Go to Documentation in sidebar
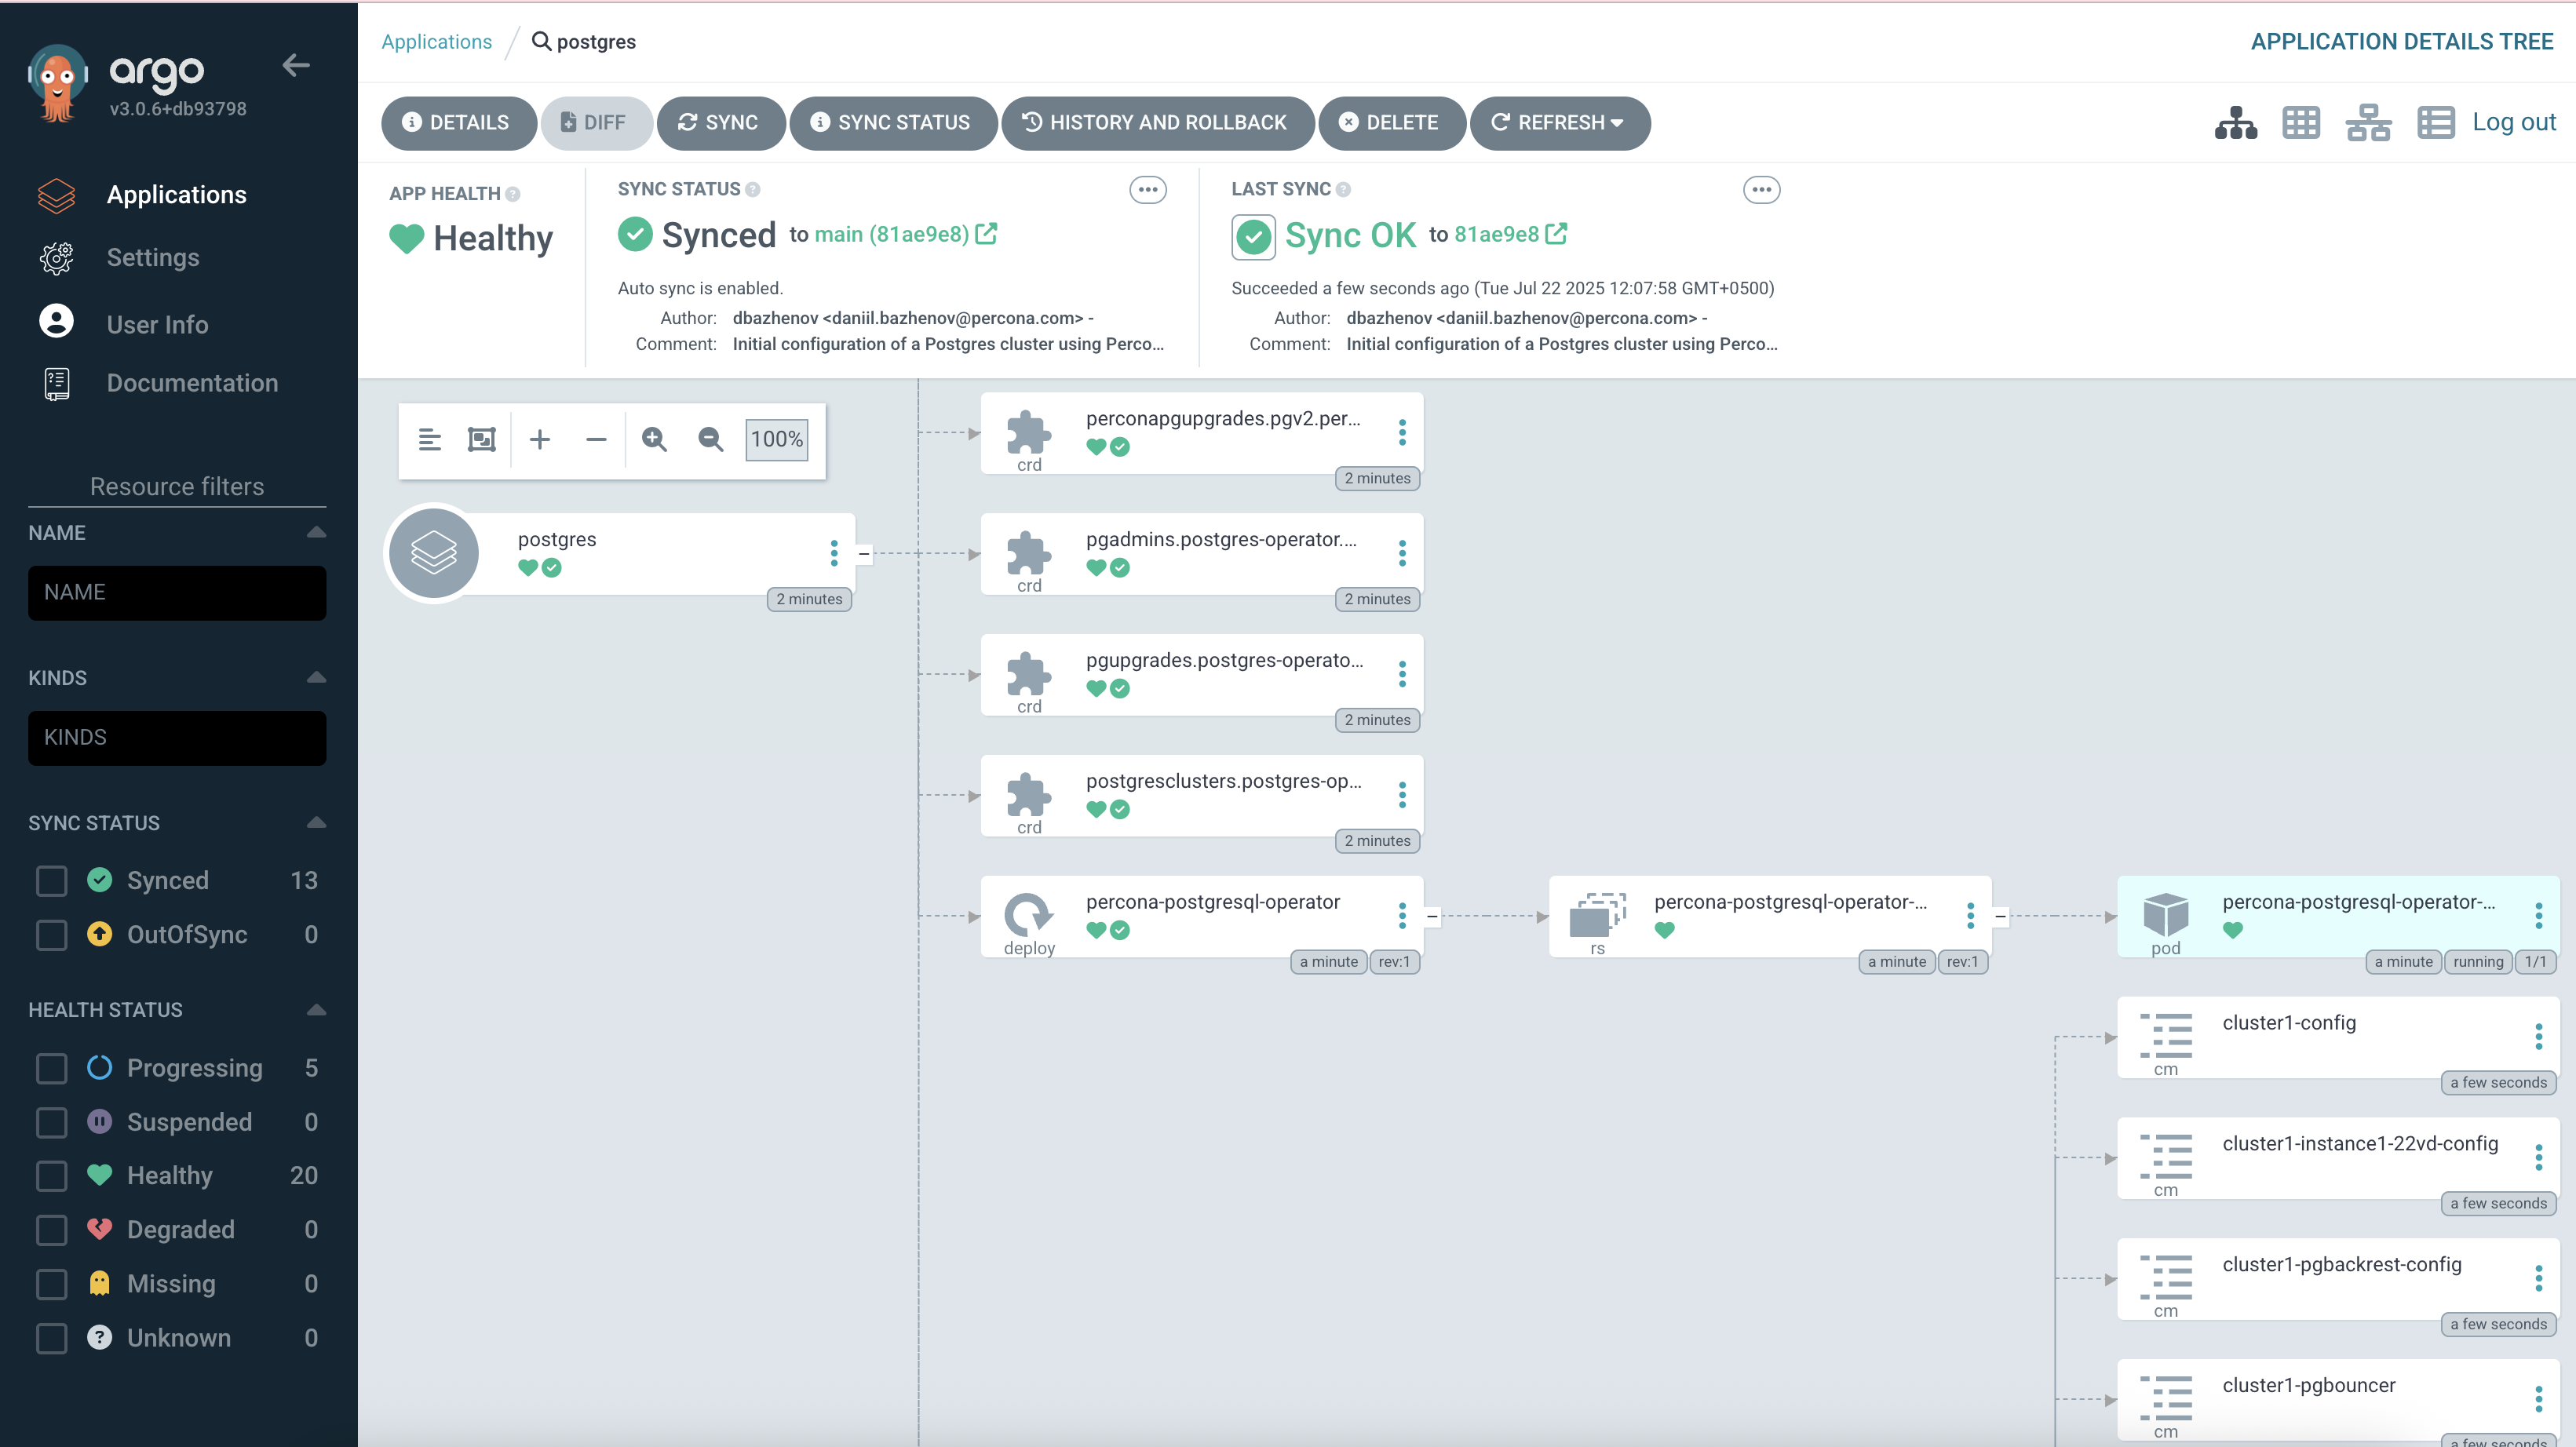The image size is (2576, 1447). point(192,383)
